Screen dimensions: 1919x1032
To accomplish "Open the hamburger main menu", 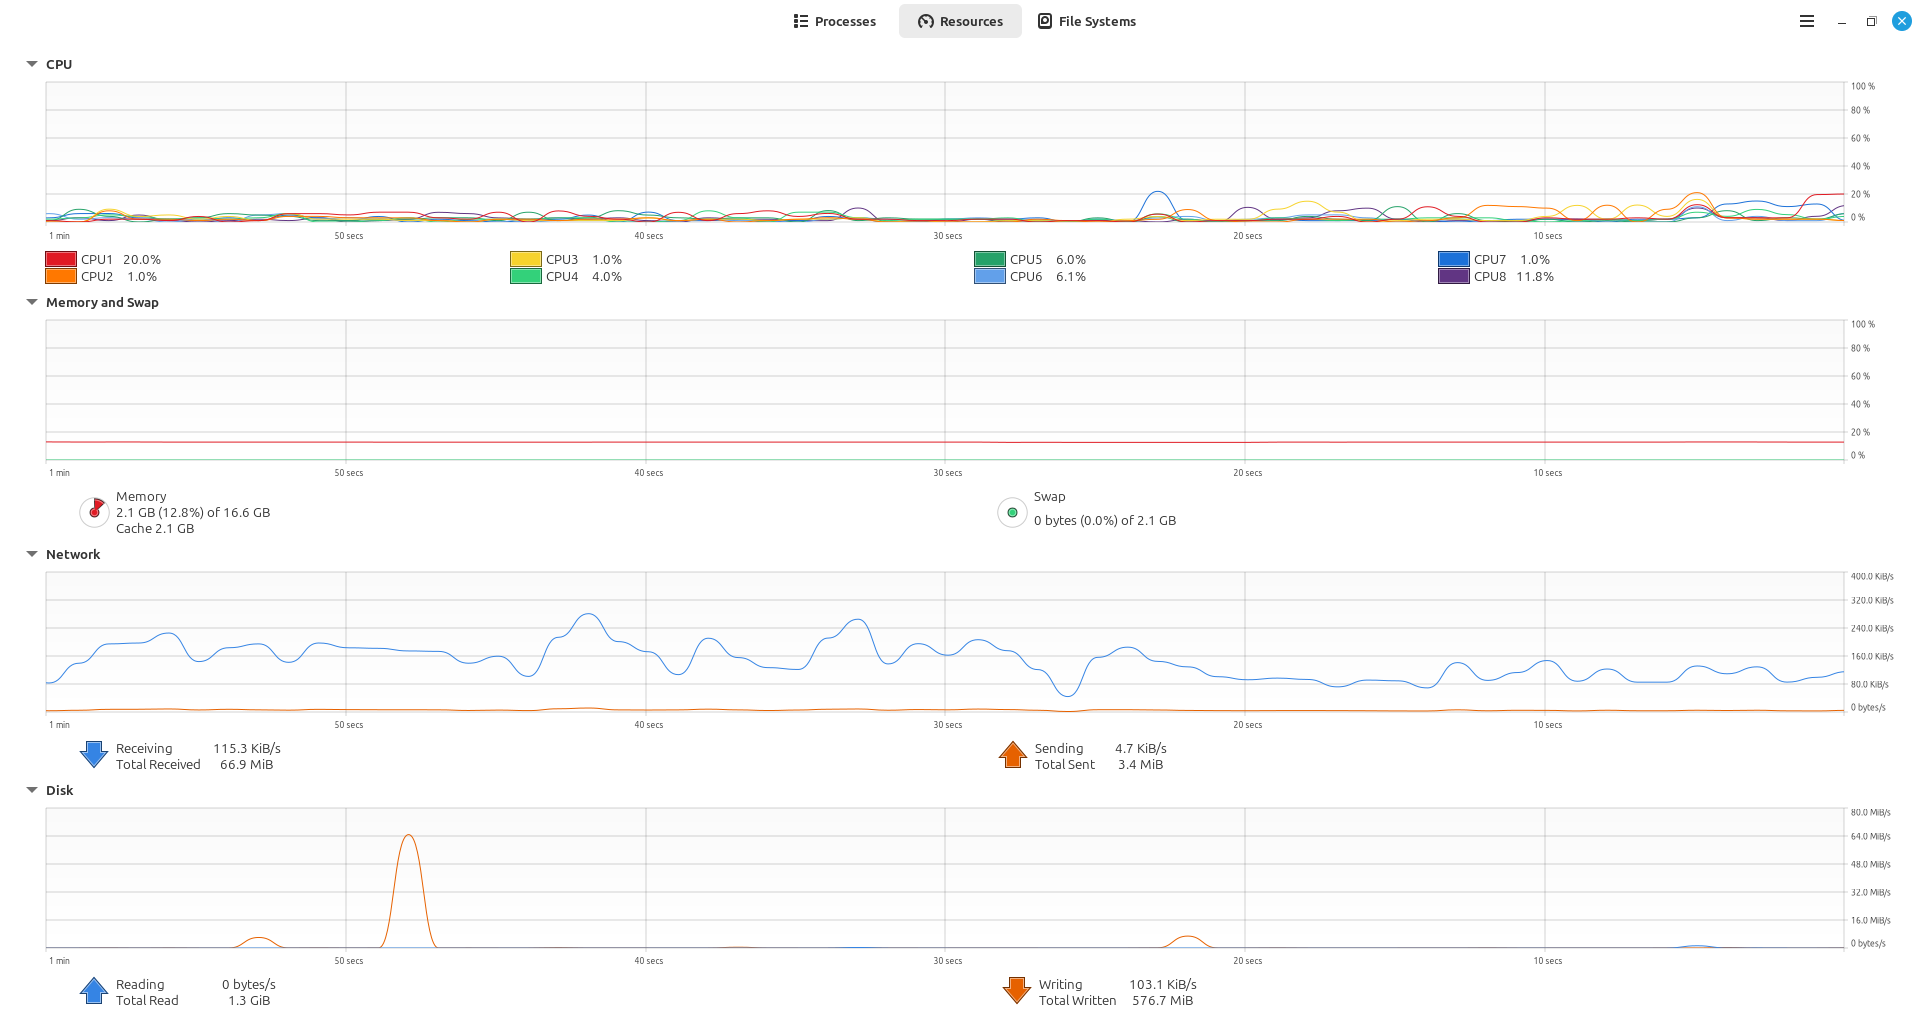I will click(x=1806, y=21).
